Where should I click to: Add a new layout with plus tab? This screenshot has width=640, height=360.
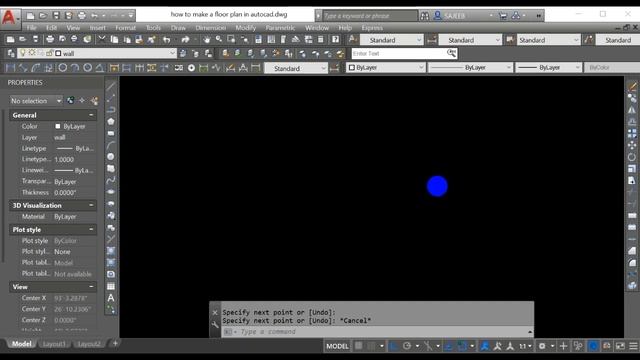point(115,344)
